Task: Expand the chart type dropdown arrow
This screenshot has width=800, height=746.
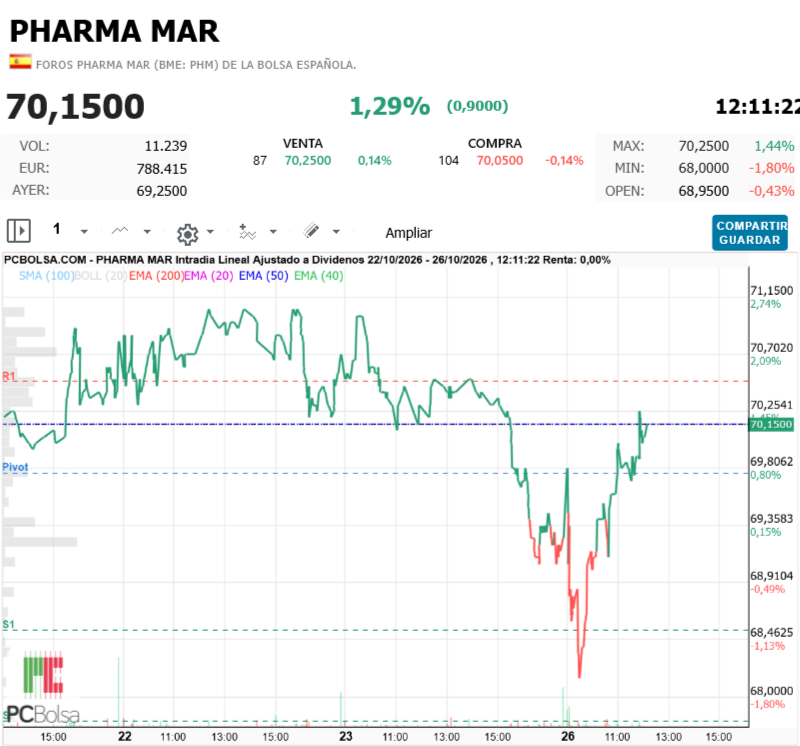Action: coord(147,232)
